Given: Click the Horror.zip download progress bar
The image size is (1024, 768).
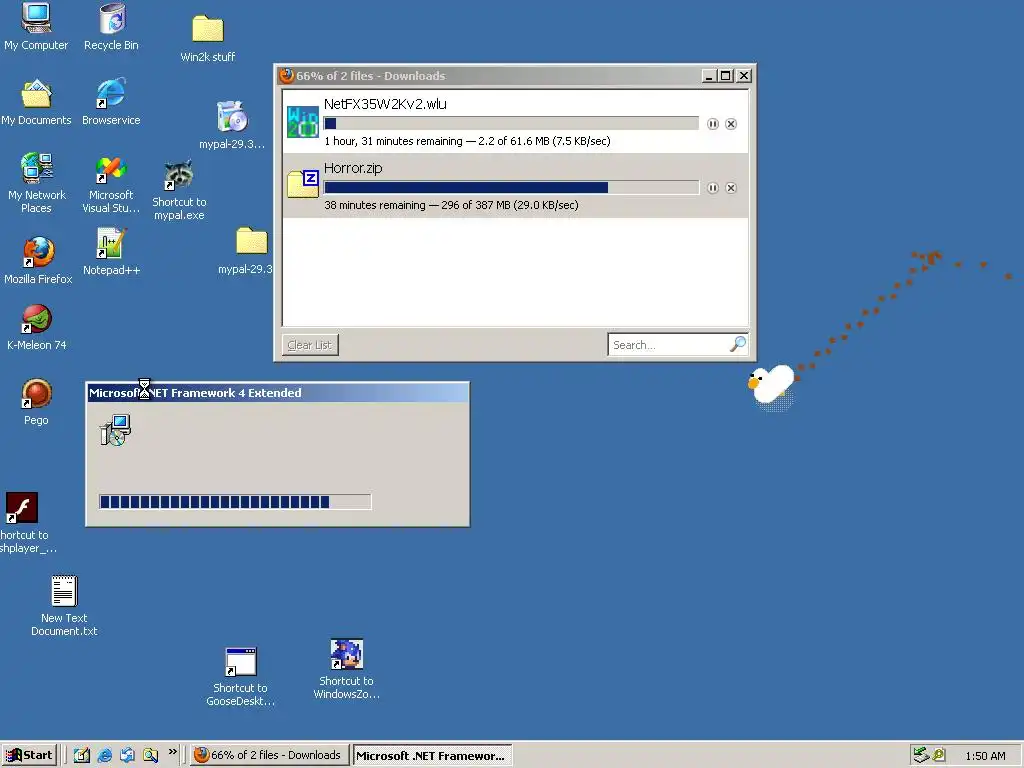Looking at the screenshot, I should [x=511, y=187].
